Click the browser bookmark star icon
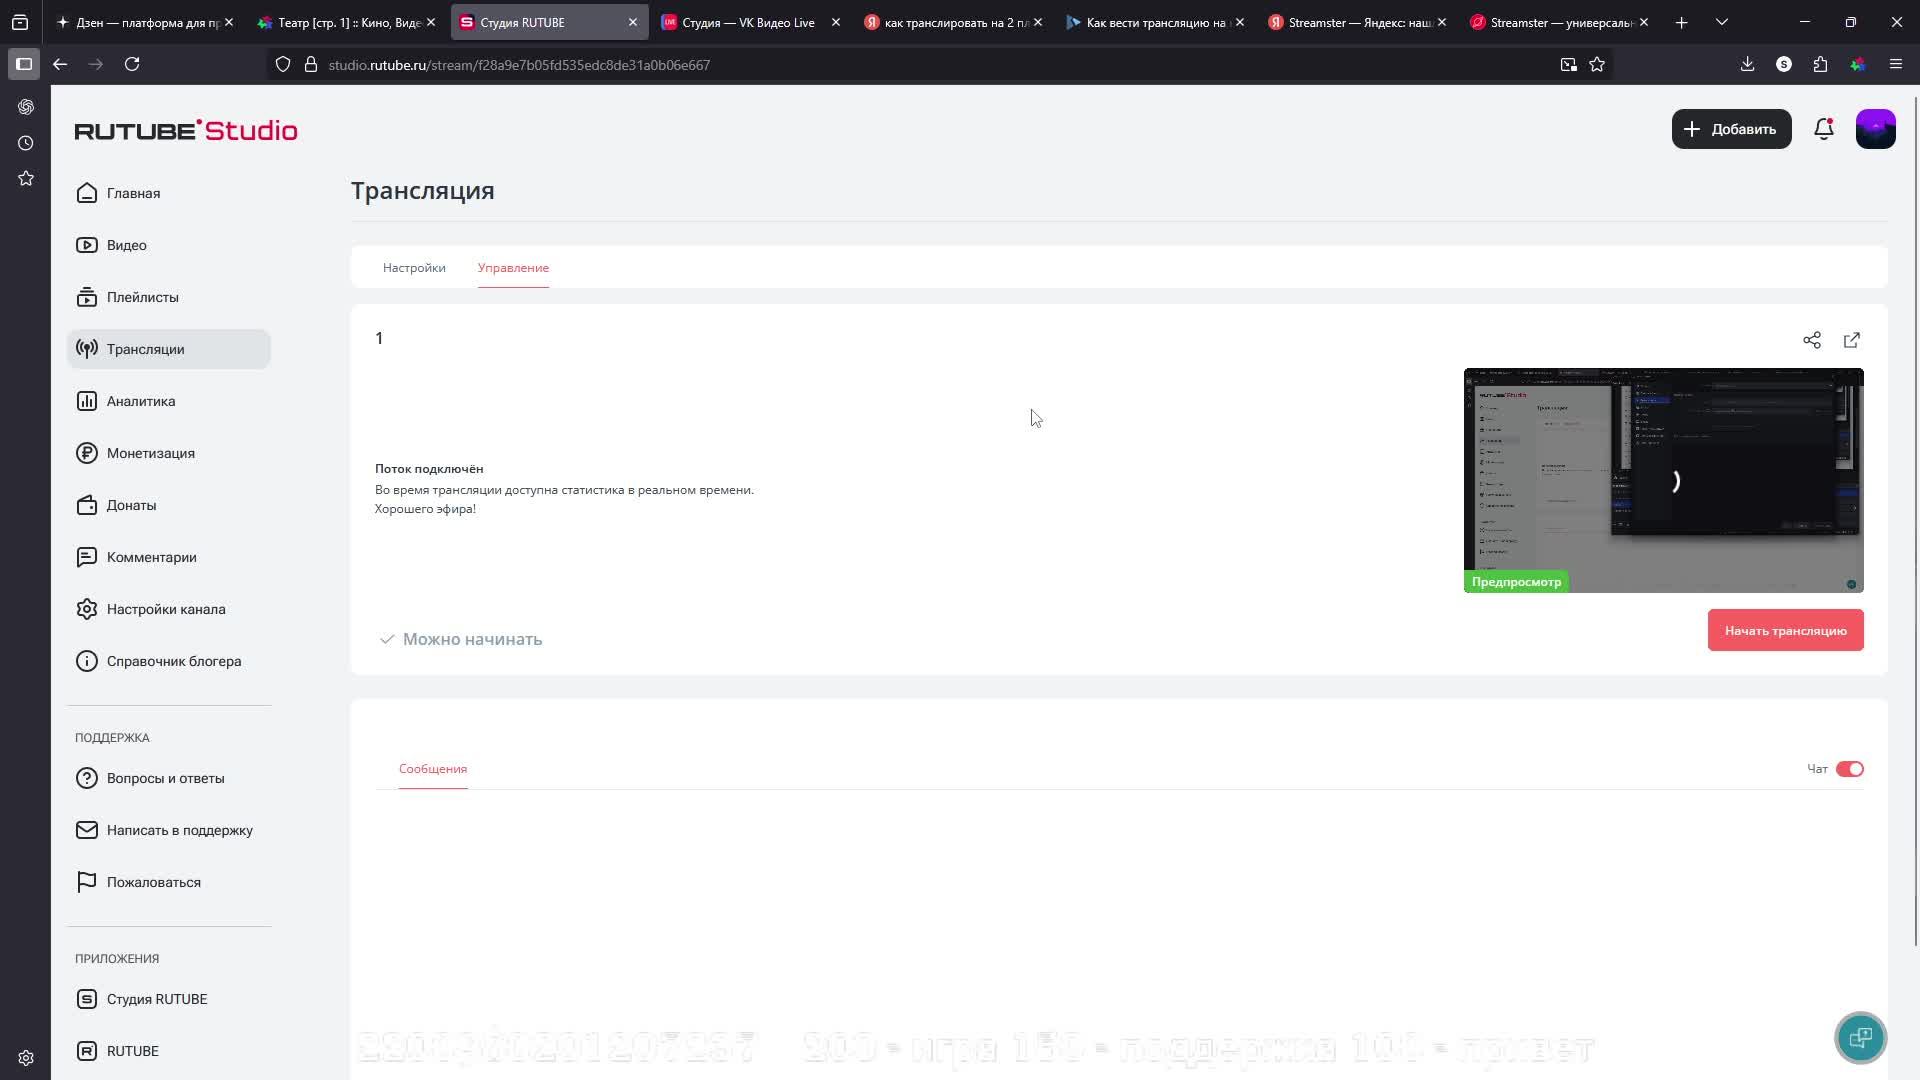1920x1080 pixels. tap(1597, 65)
